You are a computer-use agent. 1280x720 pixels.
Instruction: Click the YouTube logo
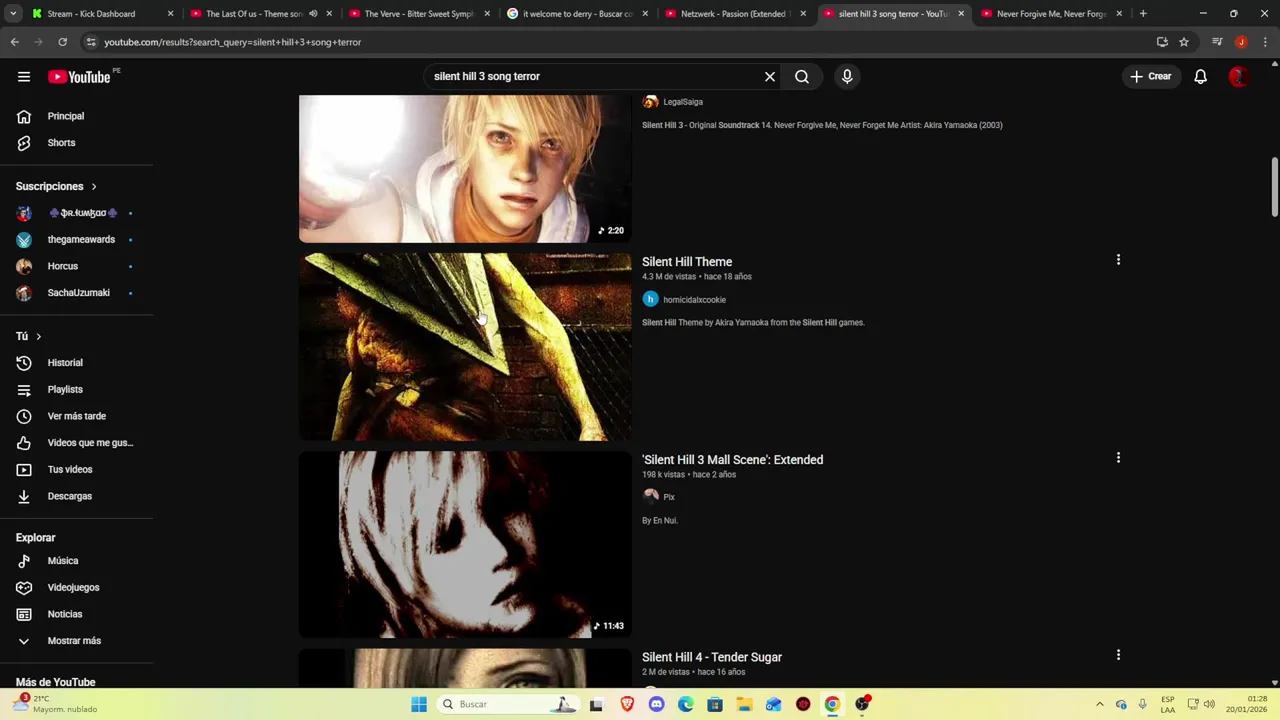click(79, 77)
